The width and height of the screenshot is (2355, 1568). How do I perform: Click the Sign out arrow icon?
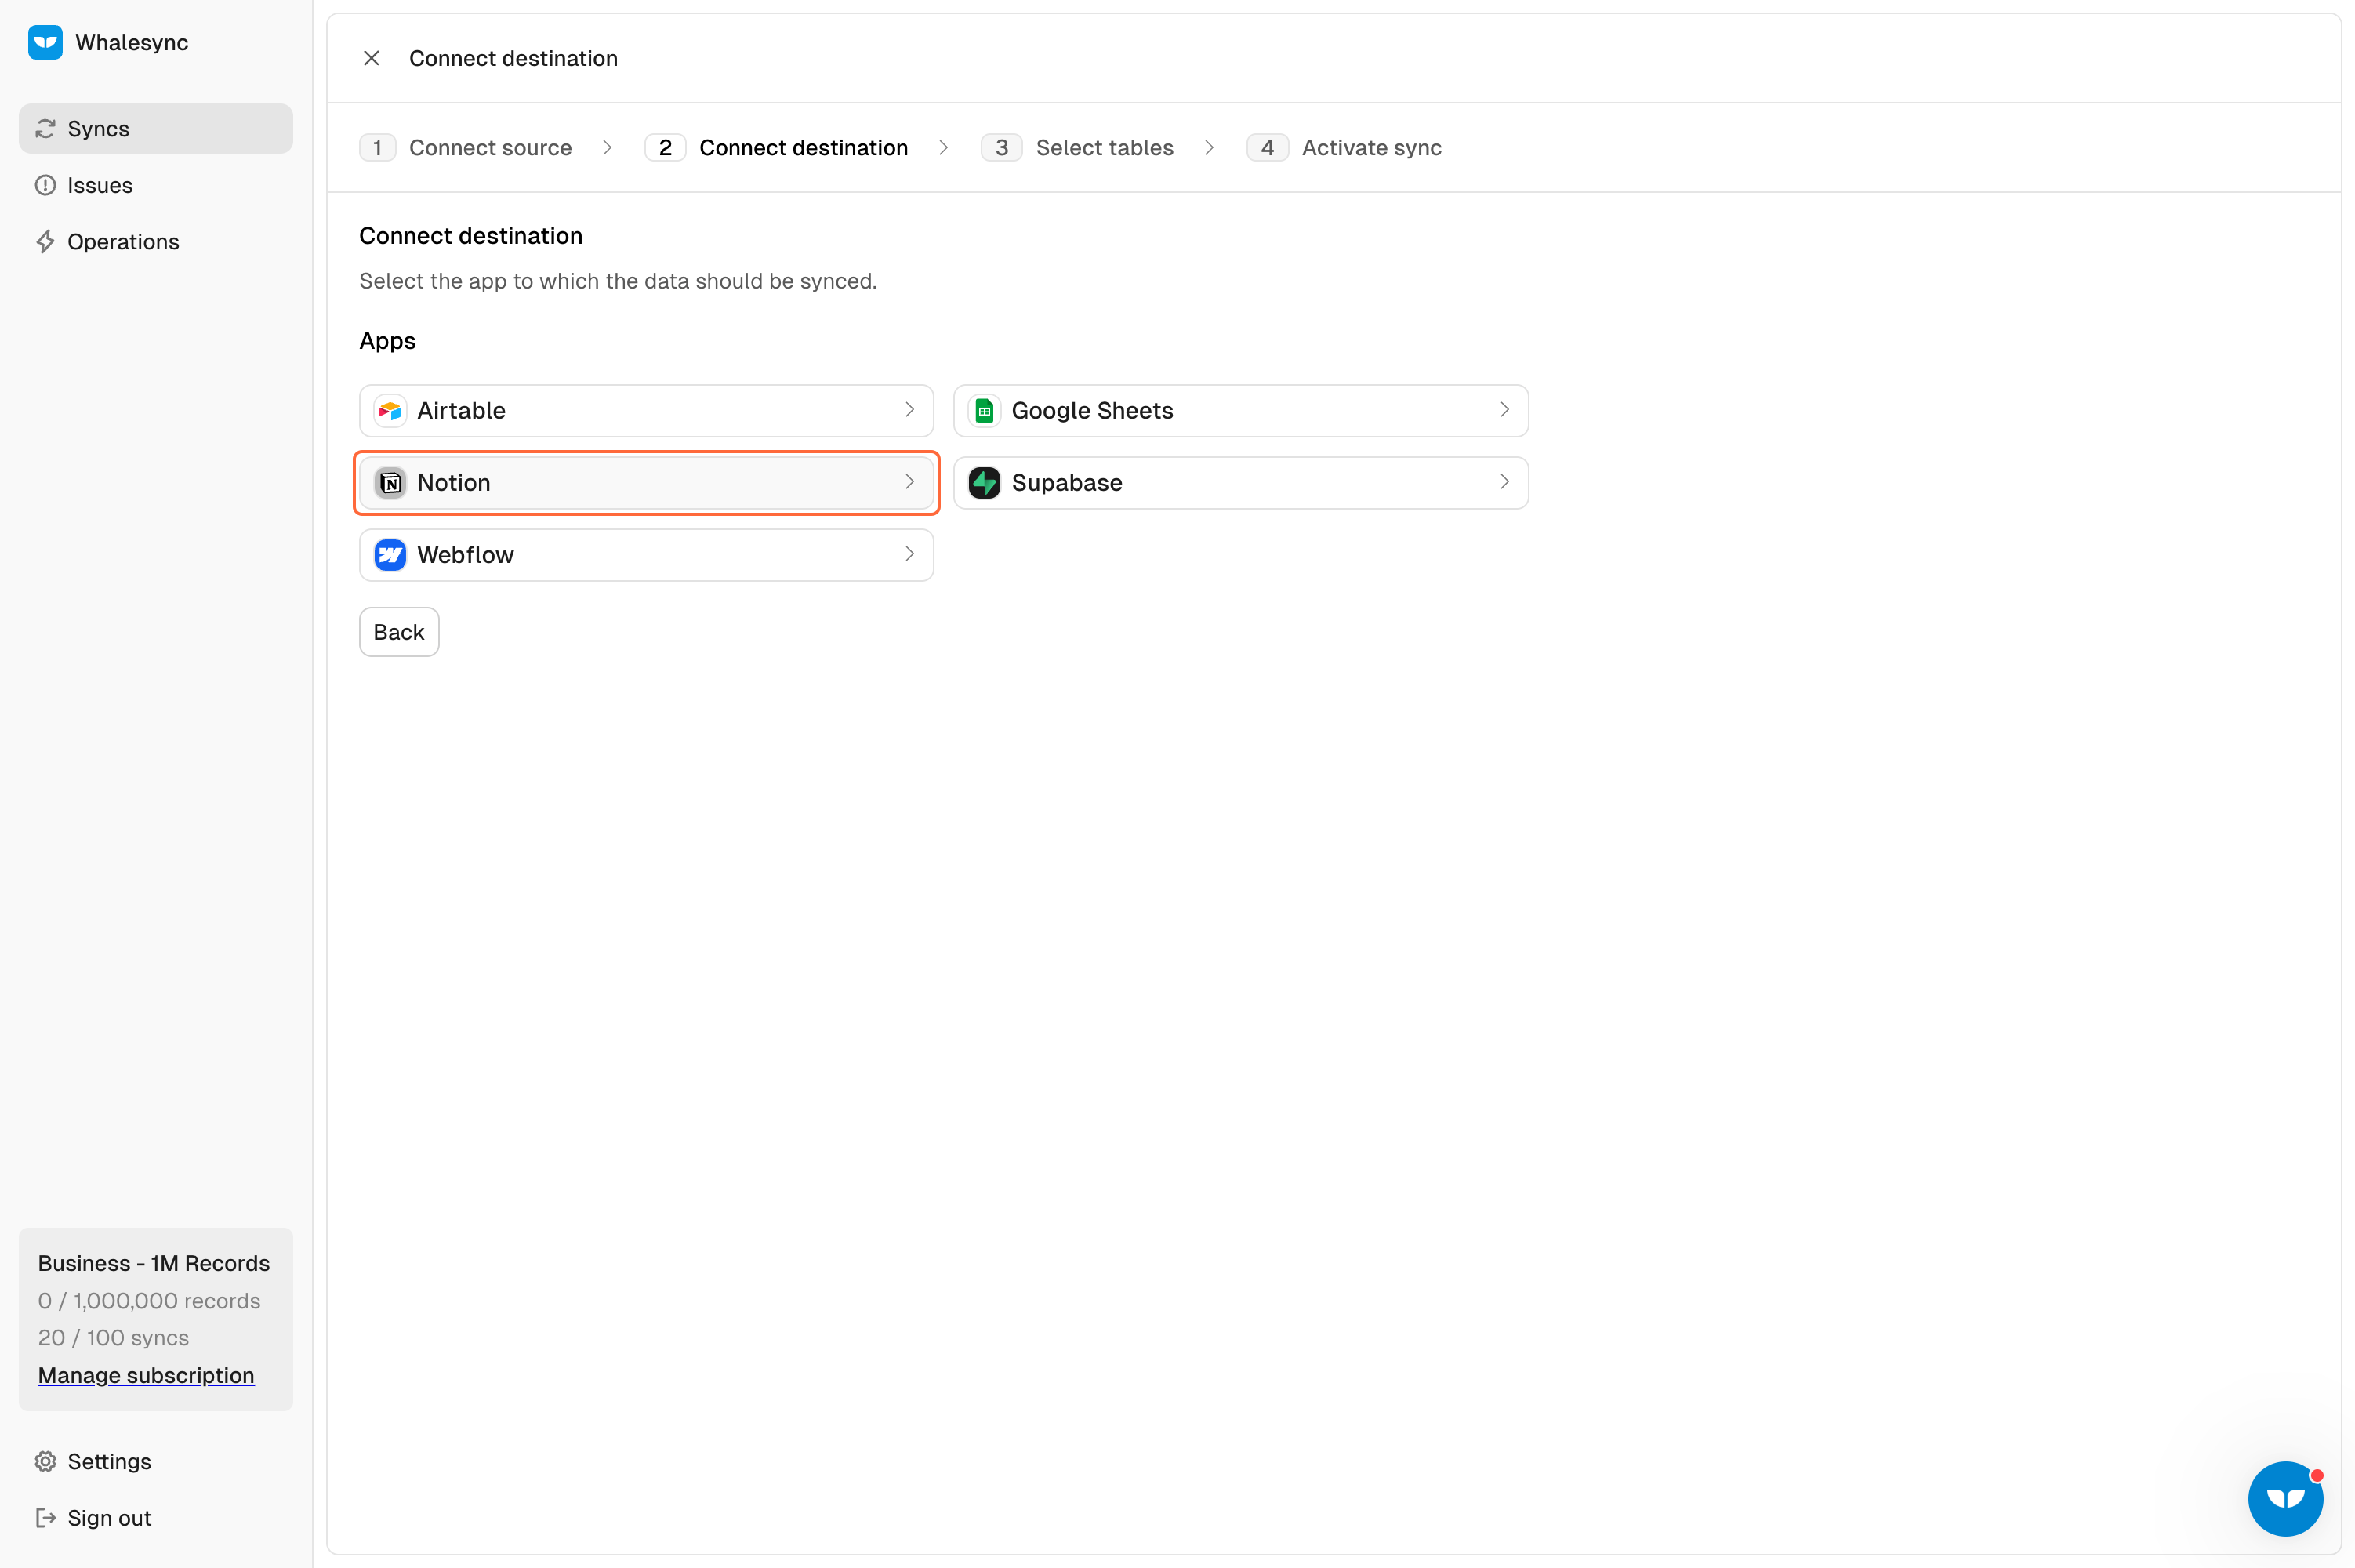pos(45,1518)
